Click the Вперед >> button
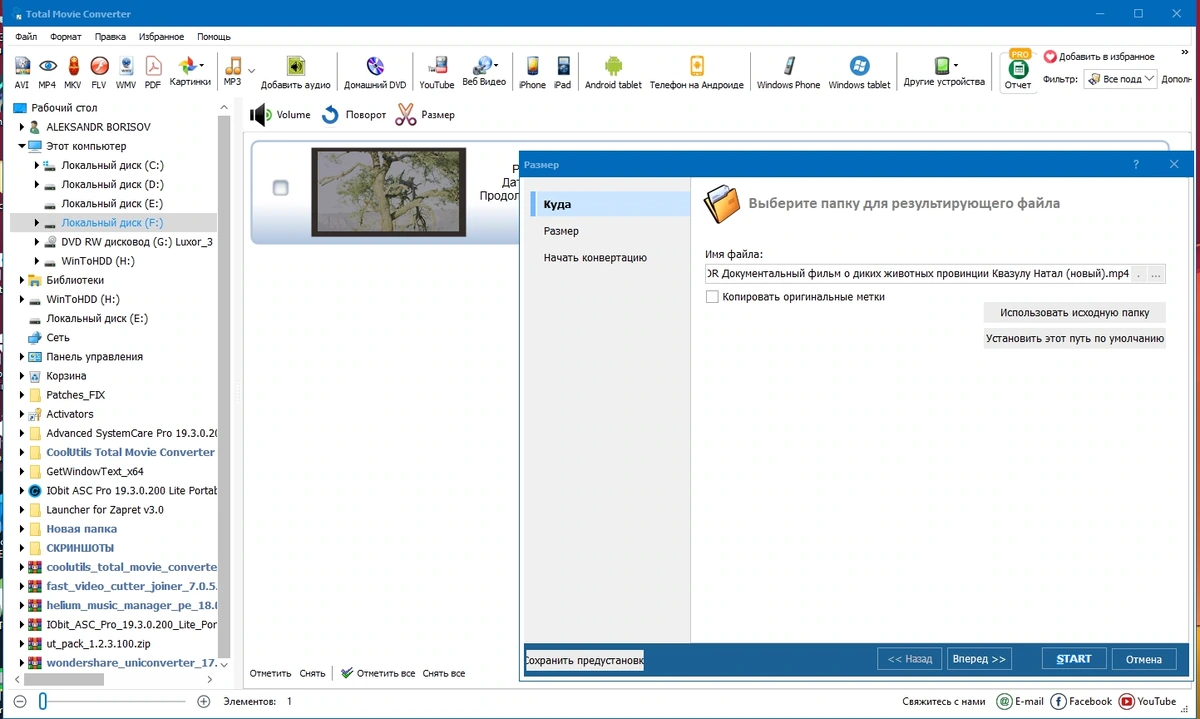 (x=979, y=659)
